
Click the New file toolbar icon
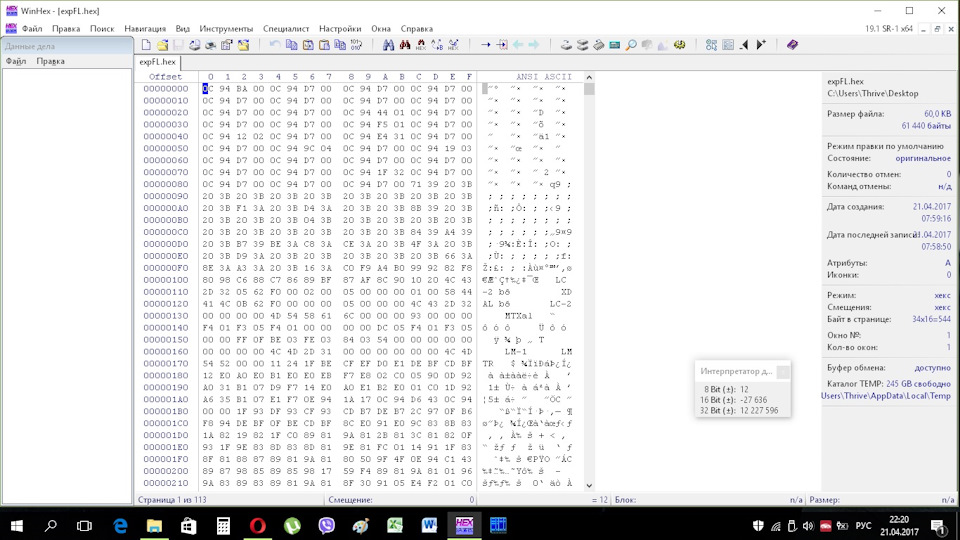click(x=146, y=45)
